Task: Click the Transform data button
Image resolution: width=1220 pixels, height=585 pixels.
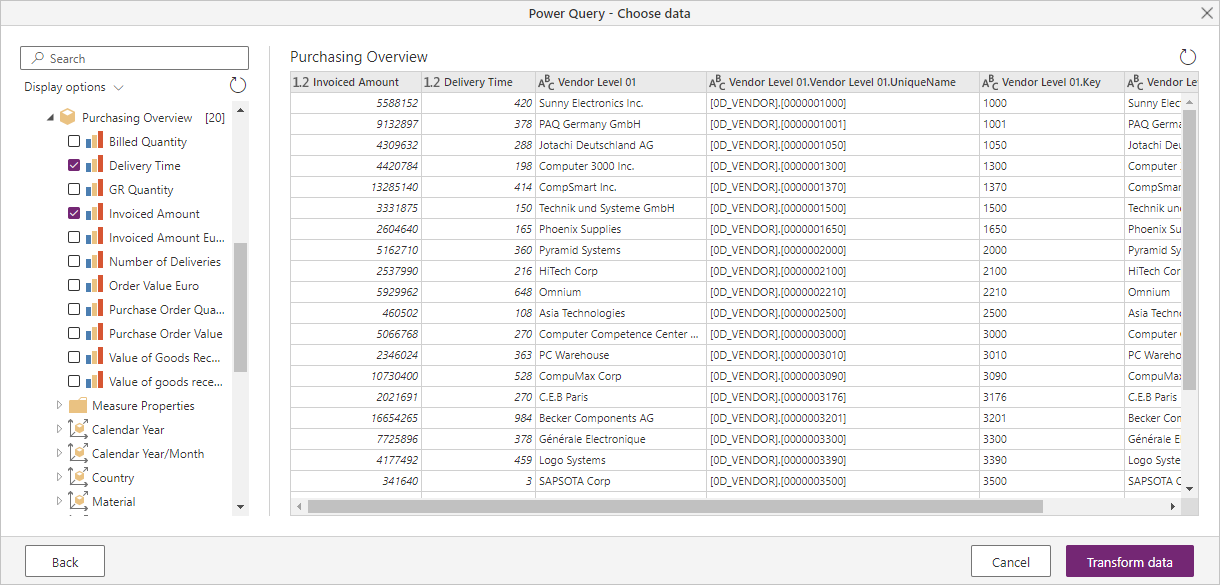Action: tap(1129, 561)
